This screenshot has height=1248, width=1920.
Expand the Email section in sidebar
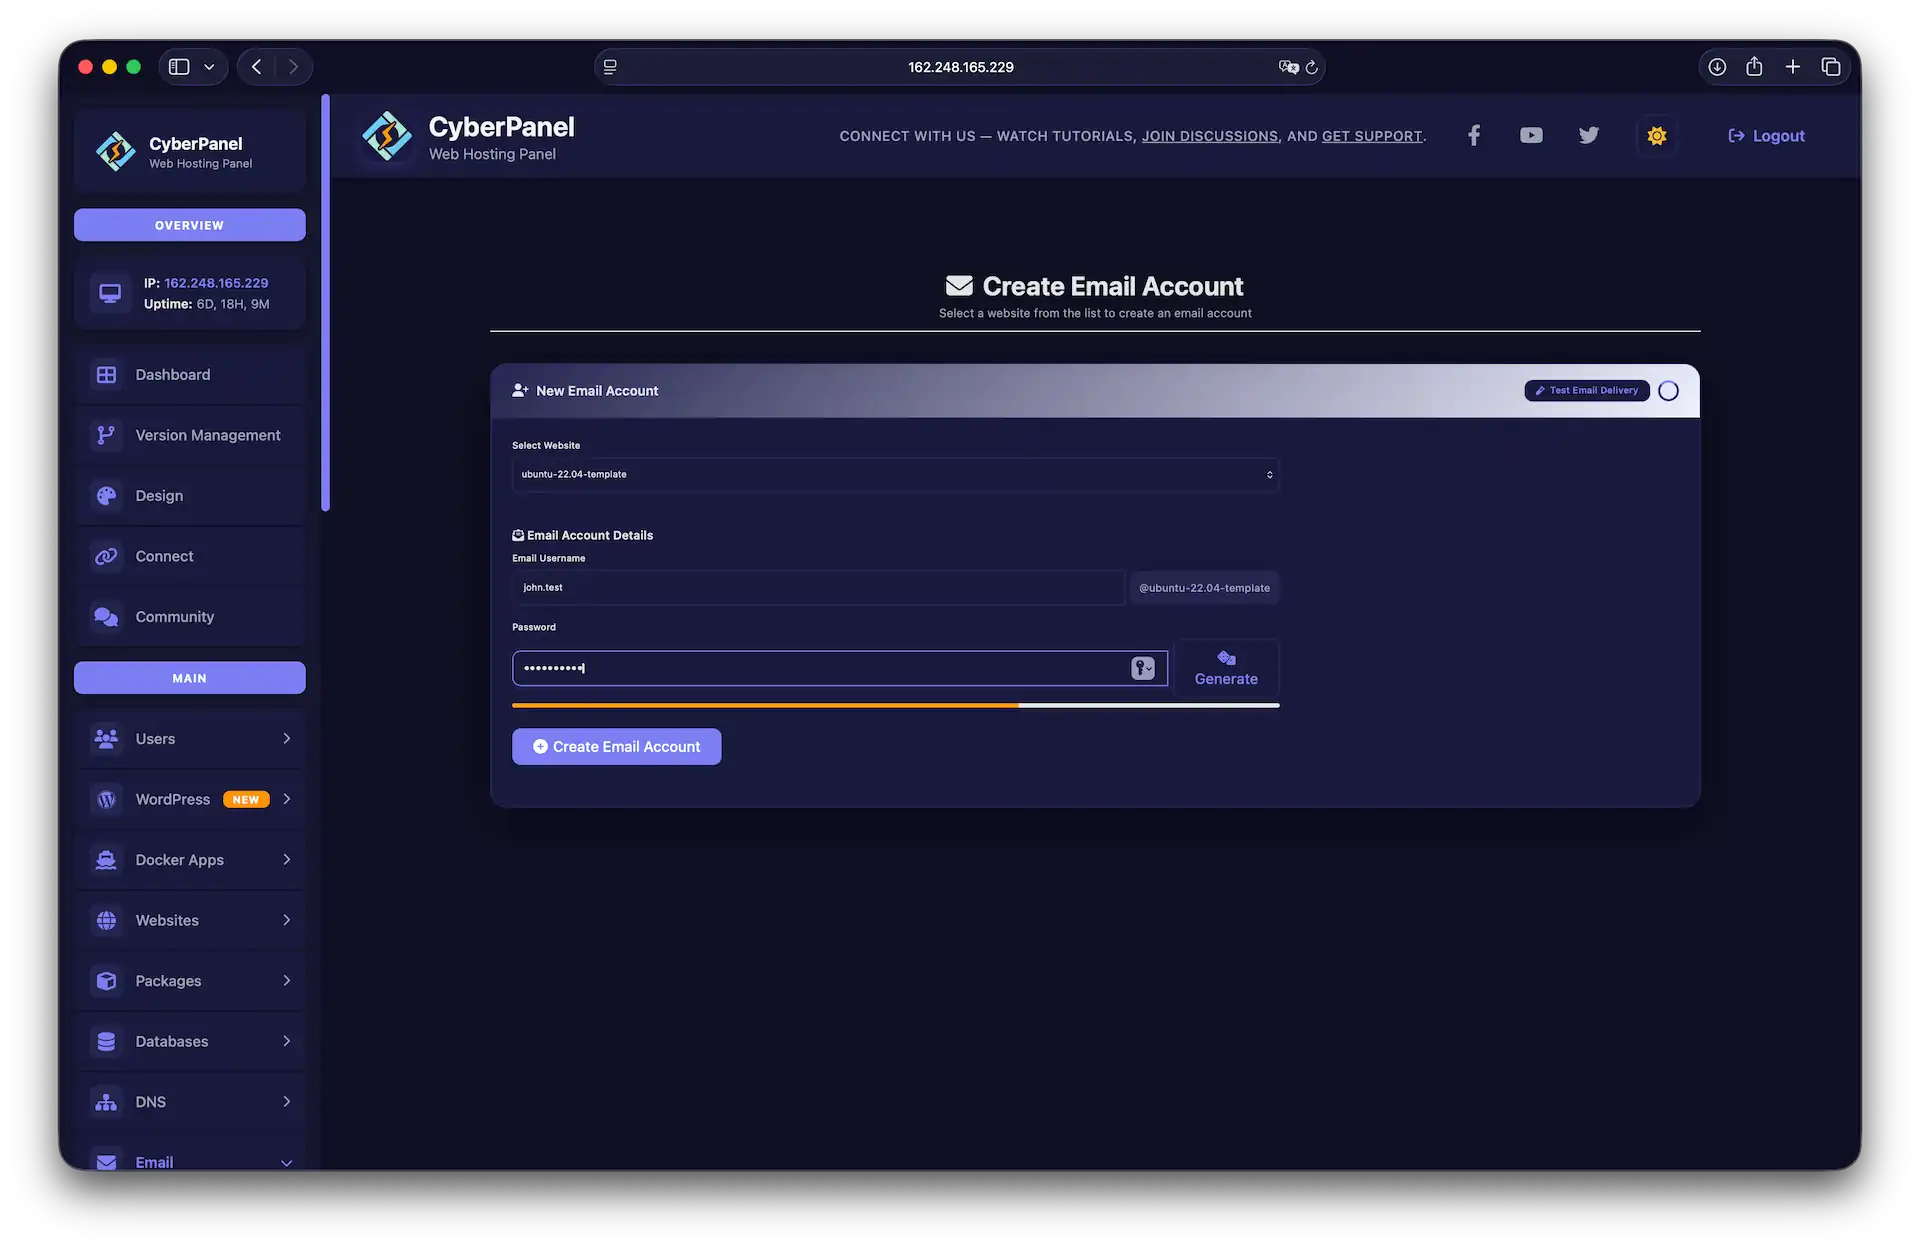tap(190, 1162)
